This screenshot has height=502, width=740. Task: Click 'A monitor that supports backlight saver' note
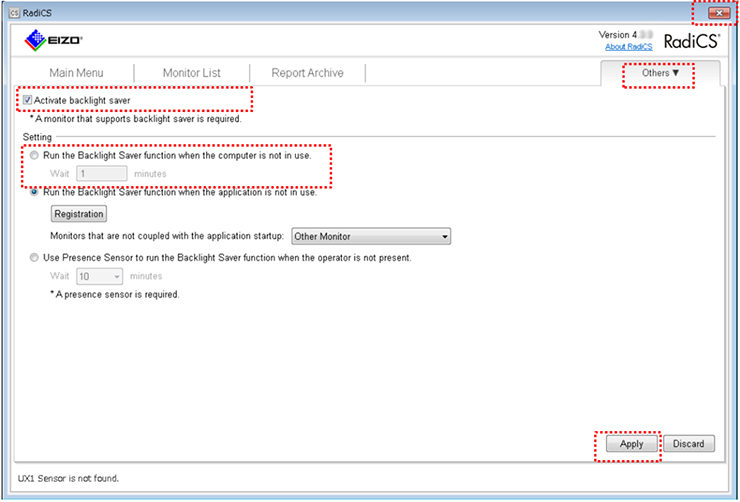coord(135,119)
